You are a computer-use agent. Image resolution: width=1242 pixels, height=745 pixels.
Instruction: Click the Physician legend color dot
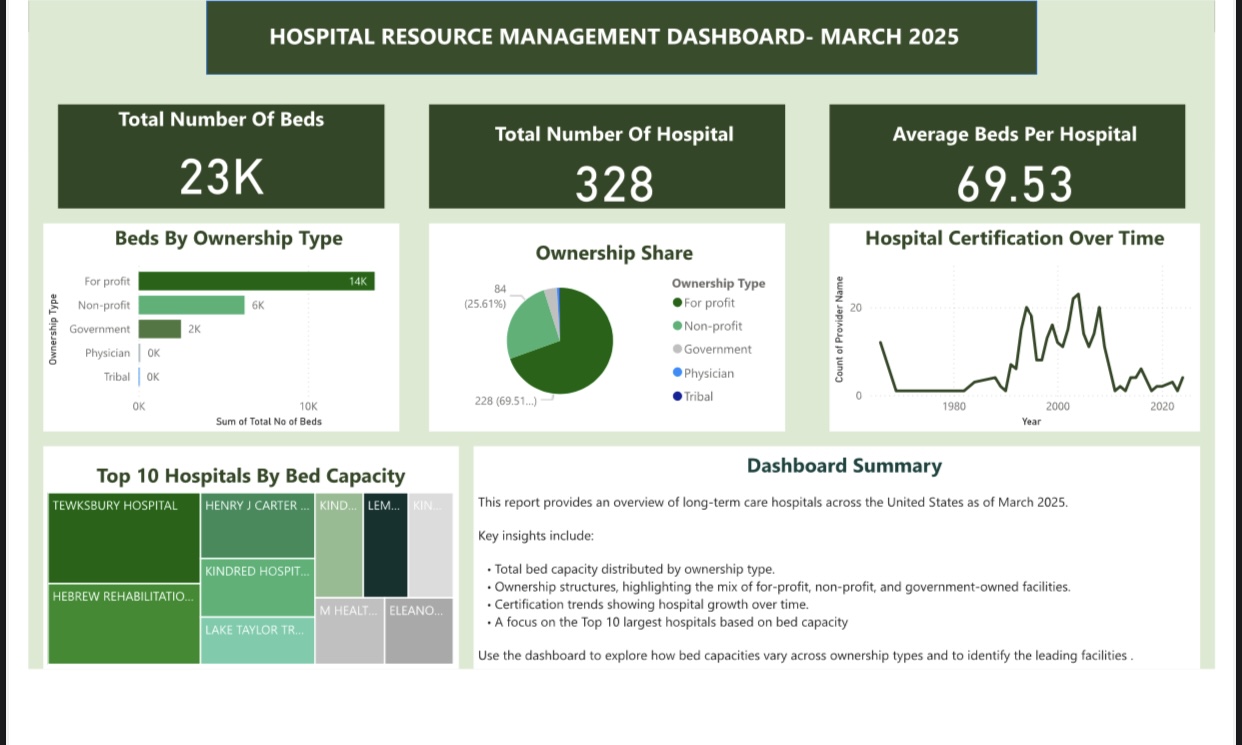coord(677,373)
